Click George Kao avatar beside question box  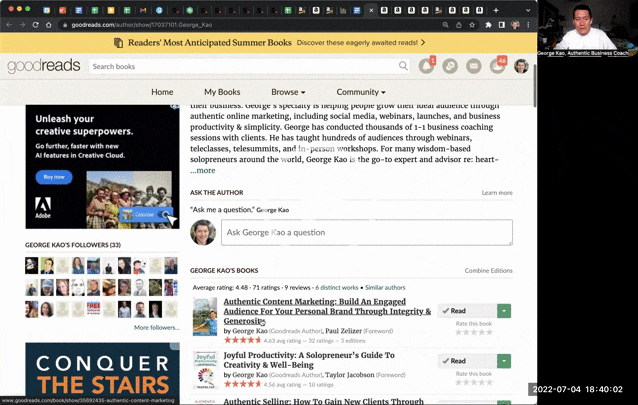click(203, 232)
